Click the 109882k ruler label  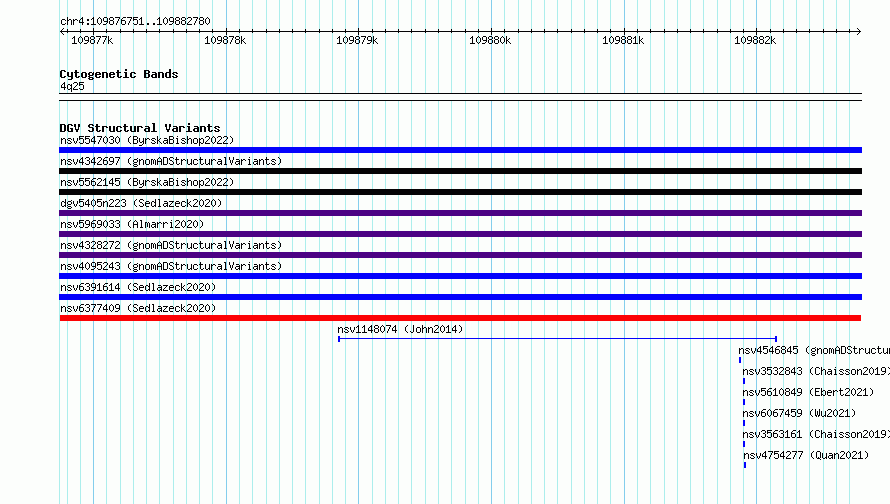pos(755,40)
